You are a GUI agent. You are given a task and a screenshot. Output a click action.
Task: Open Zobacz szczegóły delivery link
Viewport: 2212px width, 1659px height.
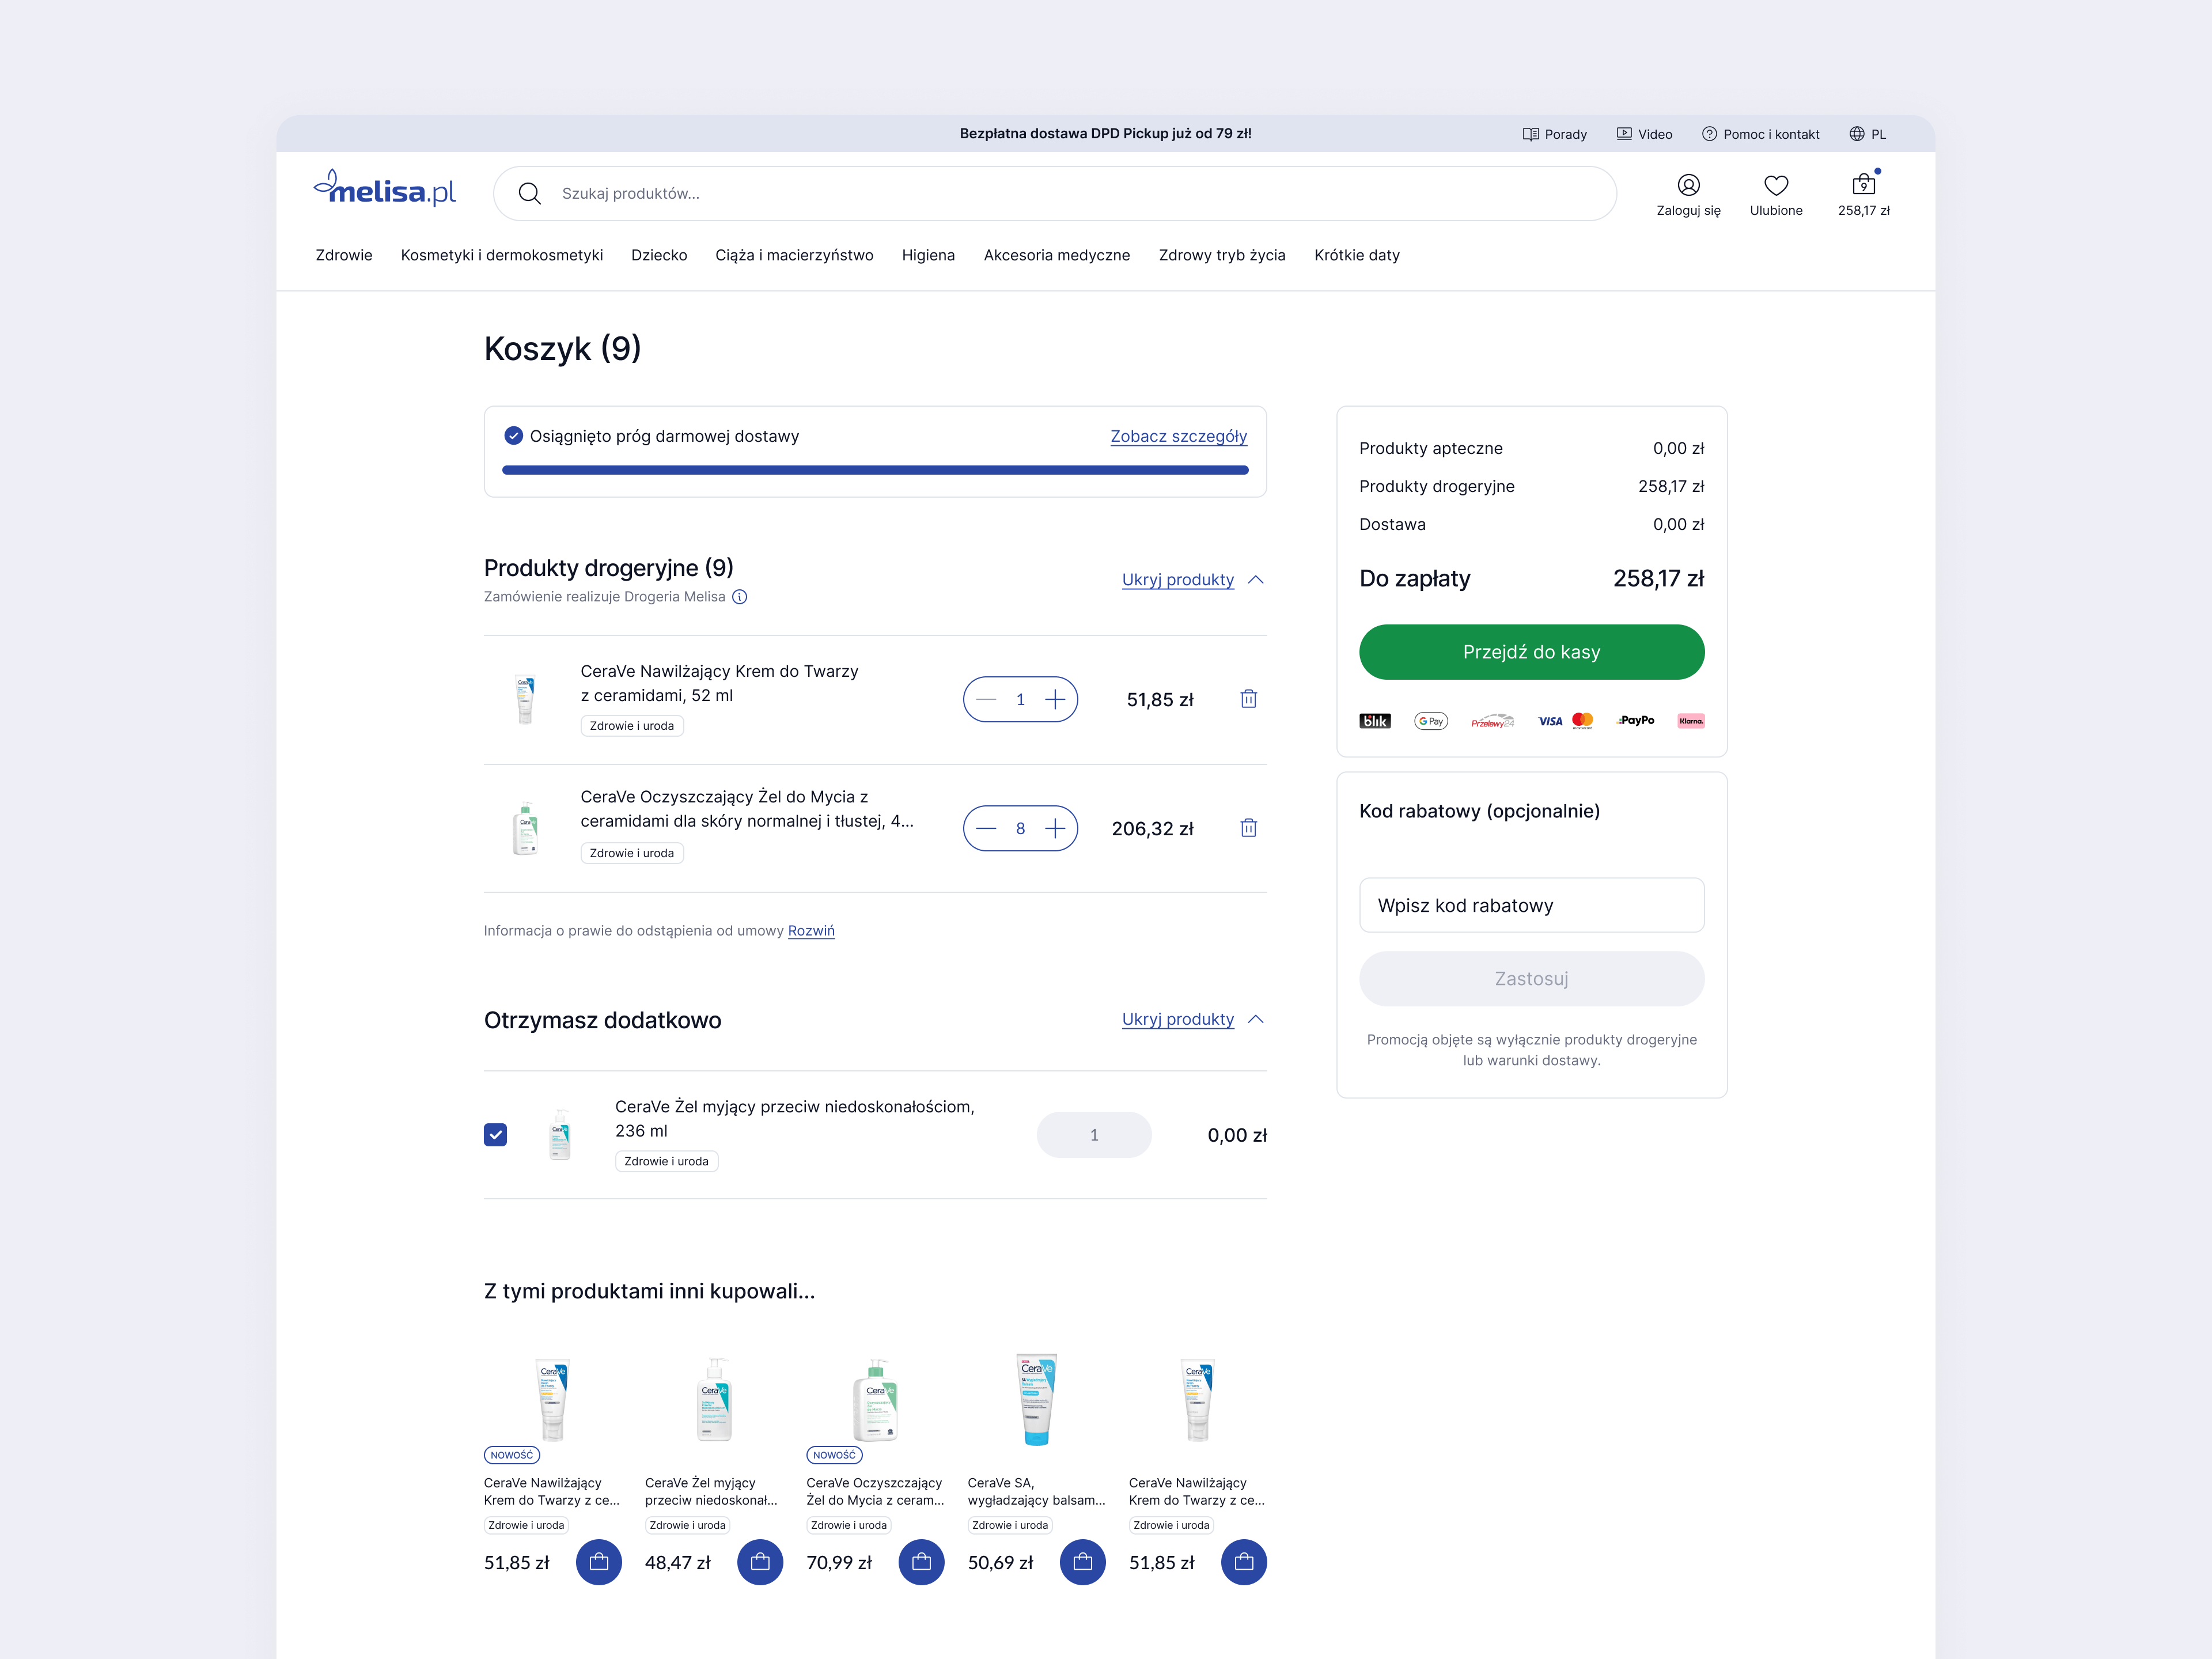click(1178, 436)
